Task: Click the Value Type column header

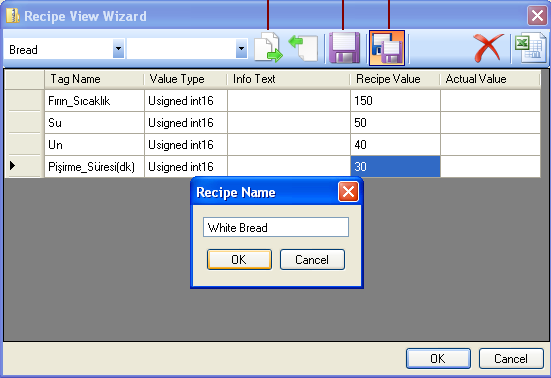Action: (x=186, y=79)
